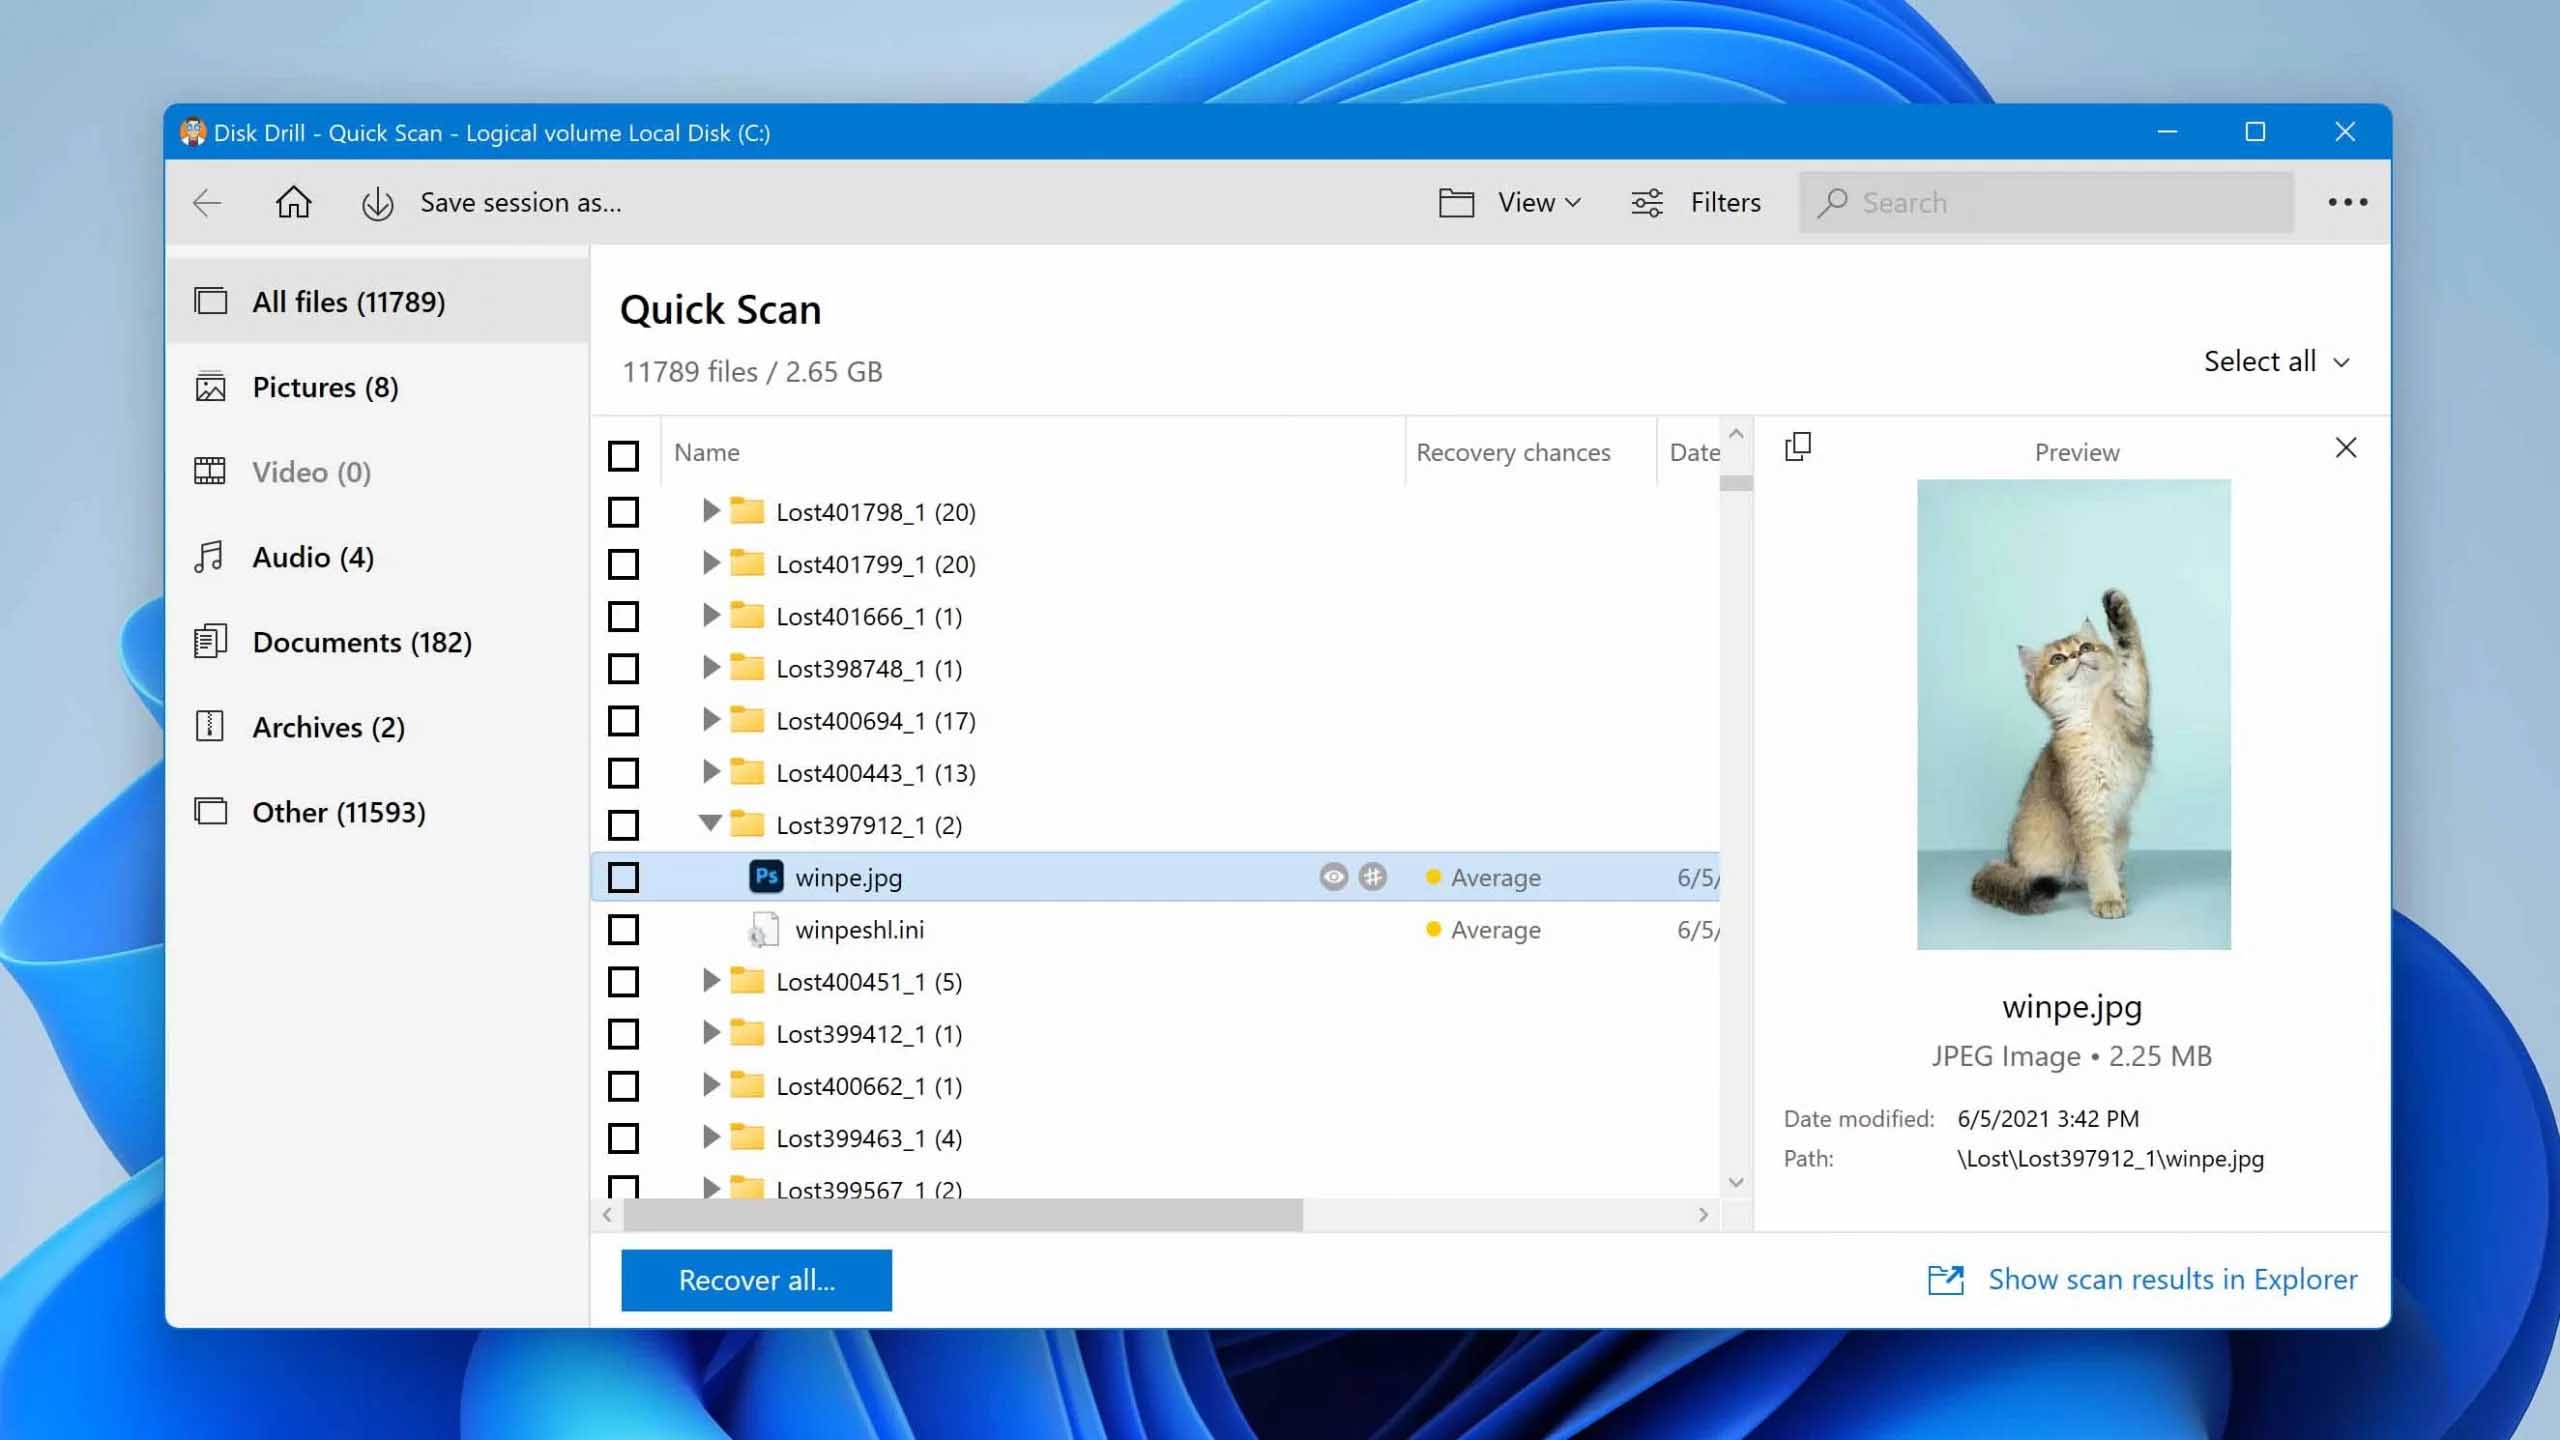Open the three-dot more options menu

[x=2347, y=202]
